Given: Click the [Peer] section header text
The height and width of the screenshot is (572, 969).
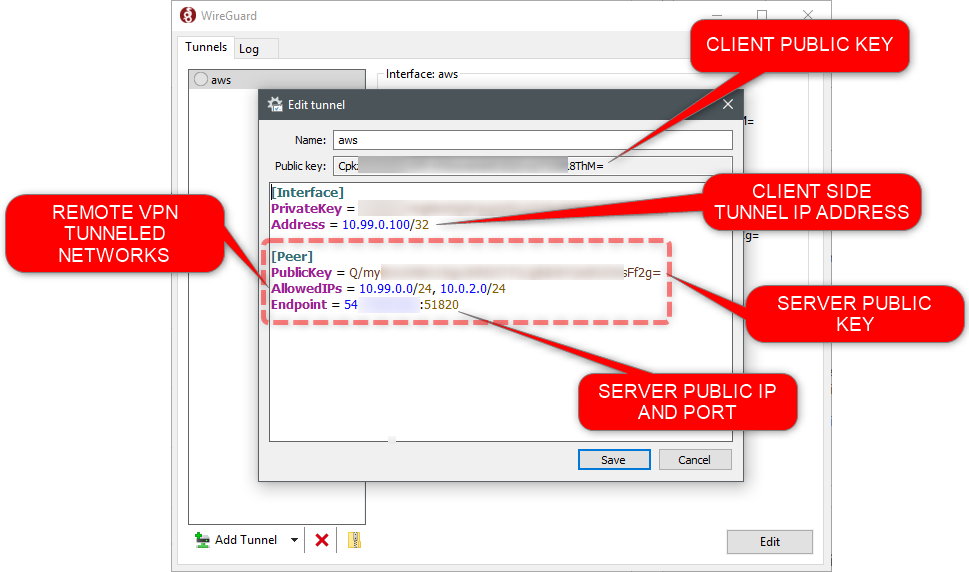Looking at the screenshot, I should (x=292, y=256).
